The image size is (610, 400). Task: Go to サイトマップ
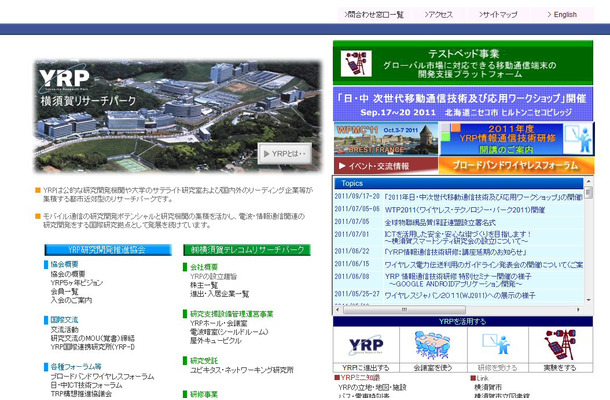click(x=498, y=15)
